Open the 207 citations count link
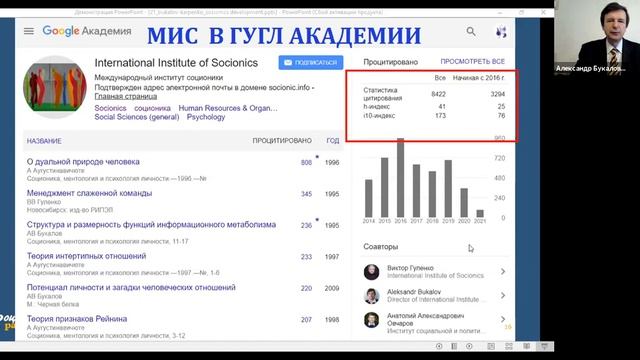The width and height of the screenshot is (640, 360). (306, 320)
